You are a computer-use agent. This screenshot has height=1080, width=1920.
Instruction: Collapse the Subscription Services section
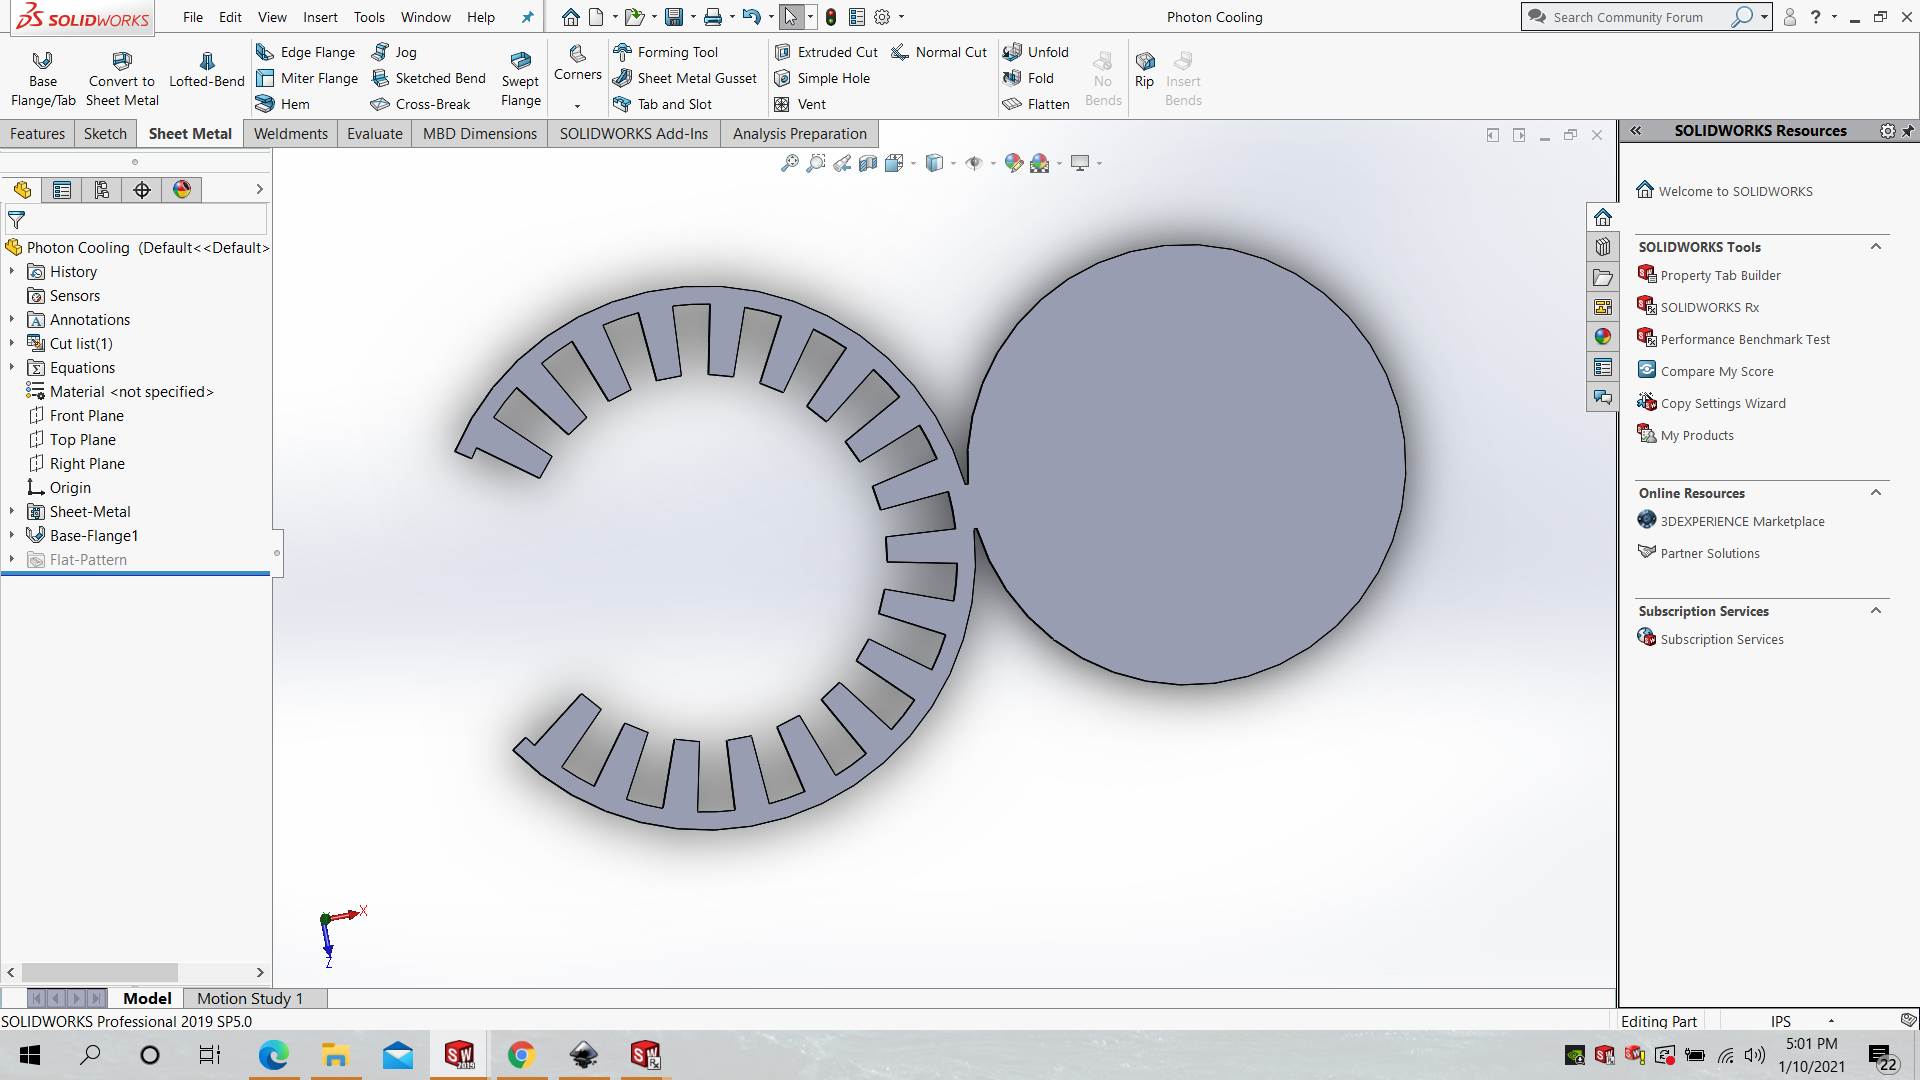point(1876,611)
